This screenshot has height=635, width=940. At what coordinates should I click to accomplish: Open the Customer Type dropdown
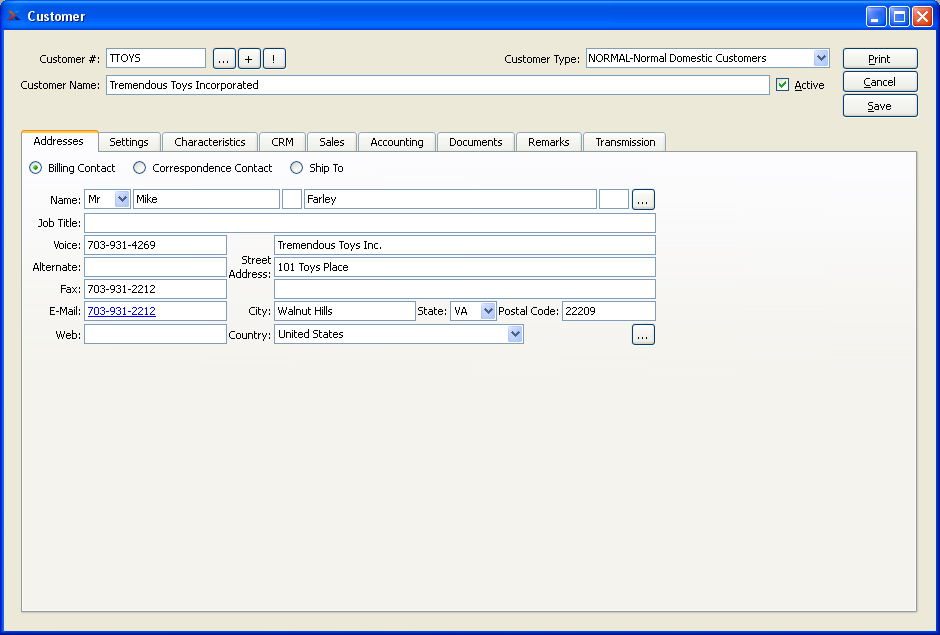[821, 58]
